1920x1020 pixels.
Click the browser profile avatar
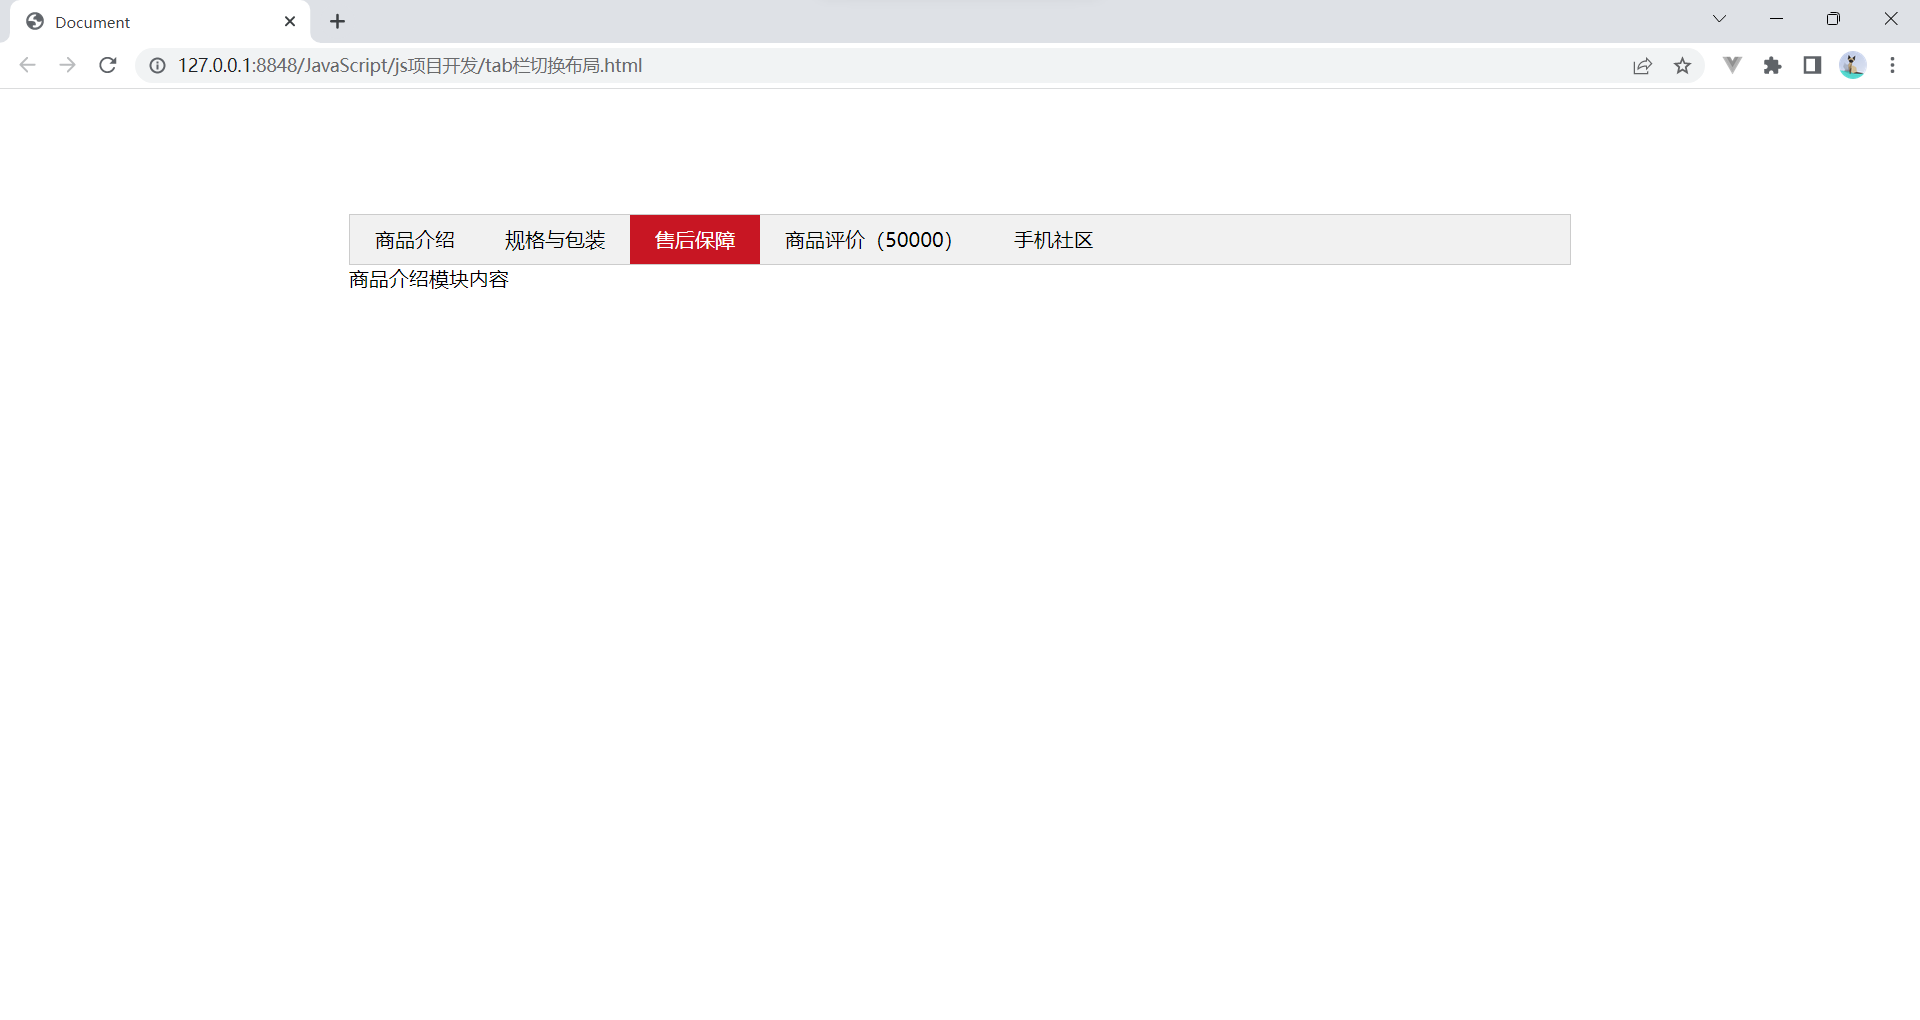(x=1853, y=65)
